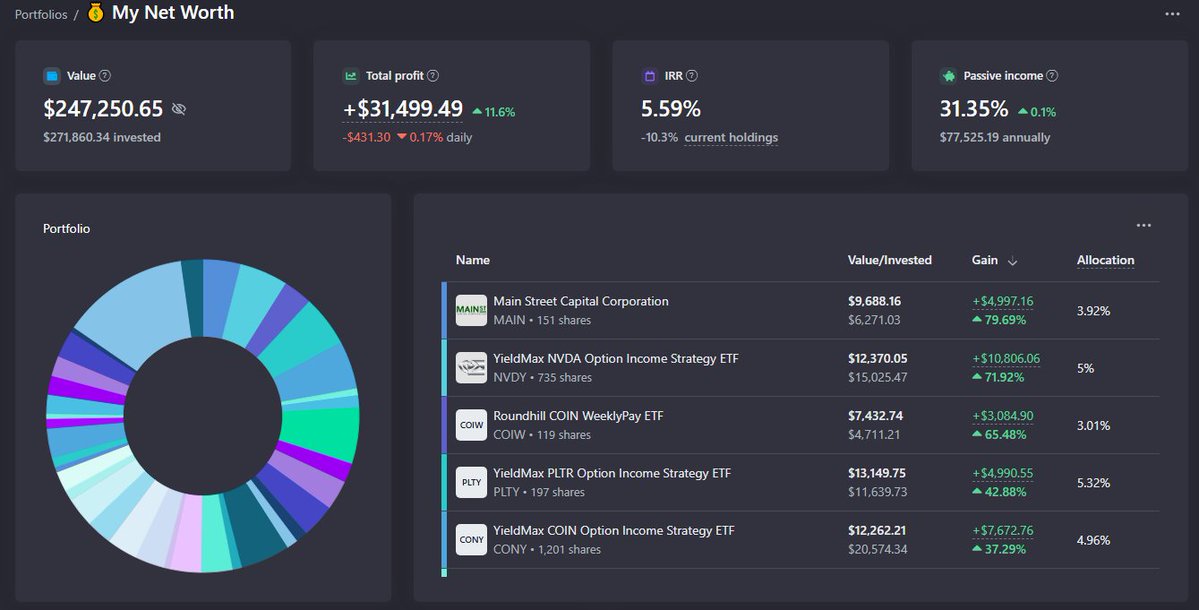Image resolution: width=1199 pixels, height=610 pixels.
Task: Open the holdings table three-dot menu
Action: pyautogui.click(x=1144, y=226)
